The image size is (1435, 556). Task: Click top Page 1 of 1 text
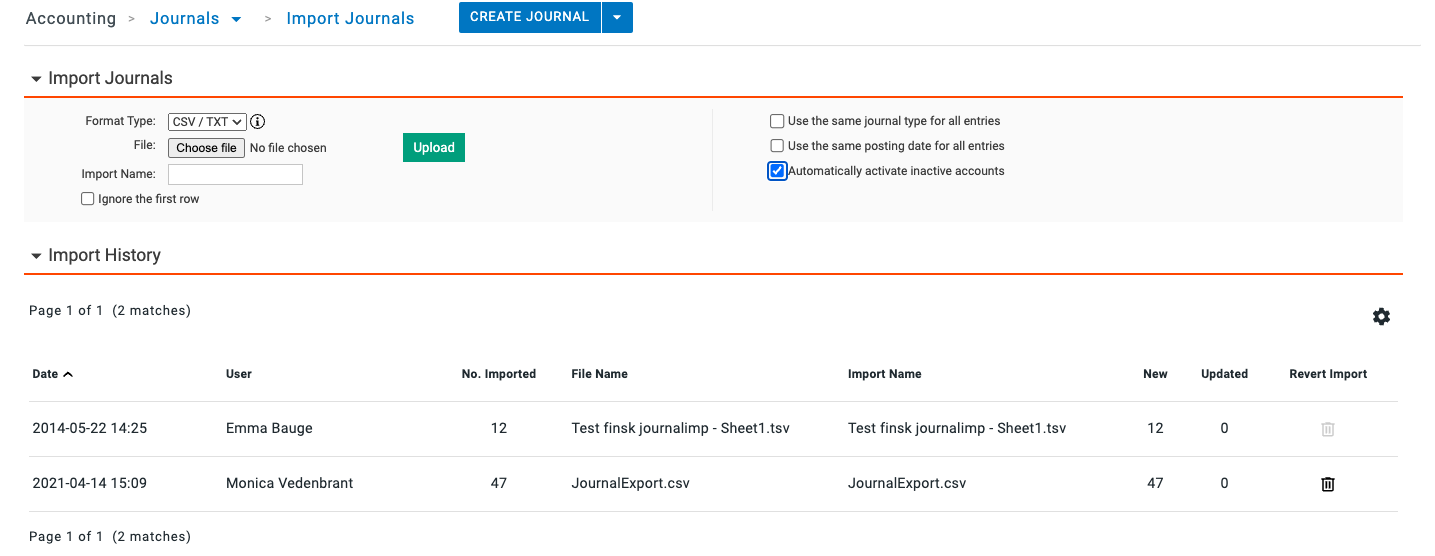(66, 311)
